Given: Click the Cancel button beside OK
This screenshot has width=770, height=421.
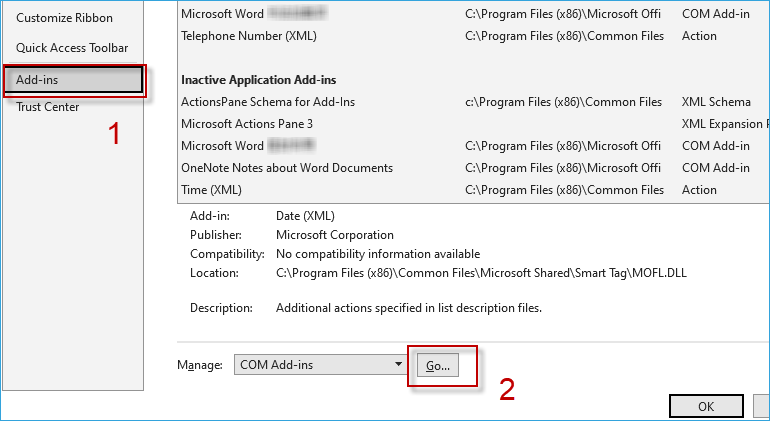Looking at the screenshot, I should pos(762,406).
